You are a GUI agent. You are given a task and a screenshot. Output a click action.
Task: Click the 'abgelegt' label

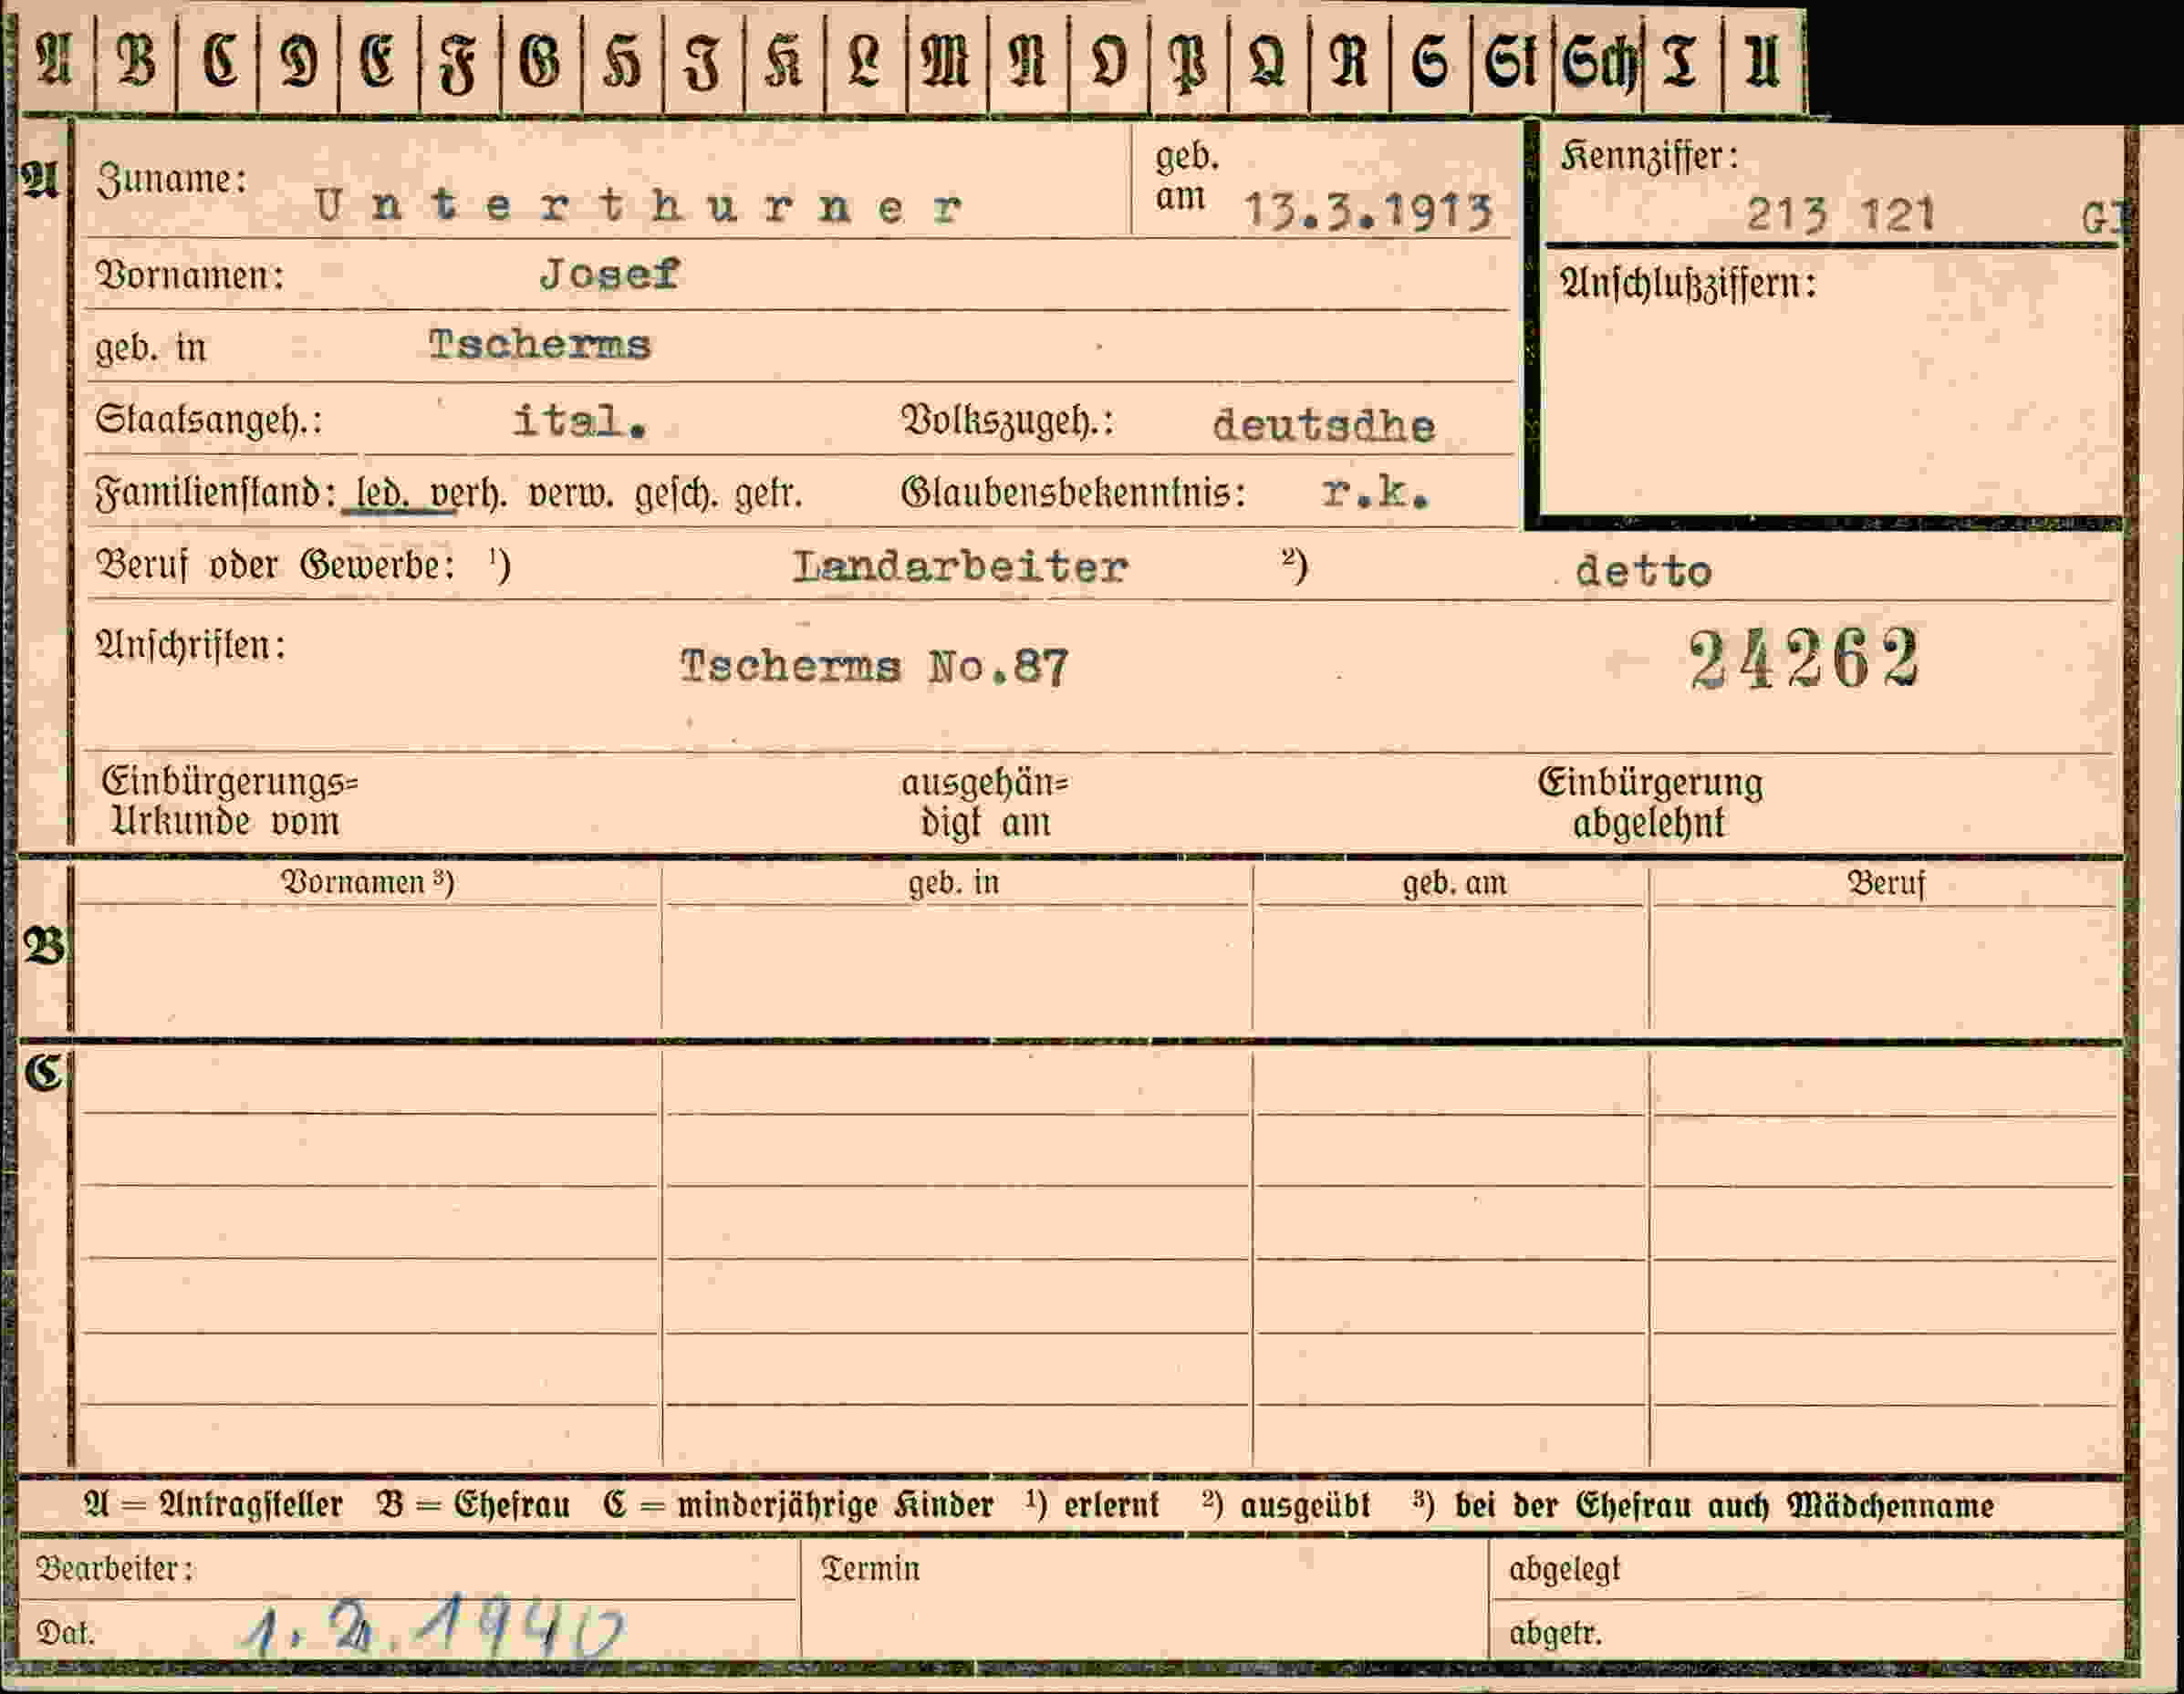1564,1570
